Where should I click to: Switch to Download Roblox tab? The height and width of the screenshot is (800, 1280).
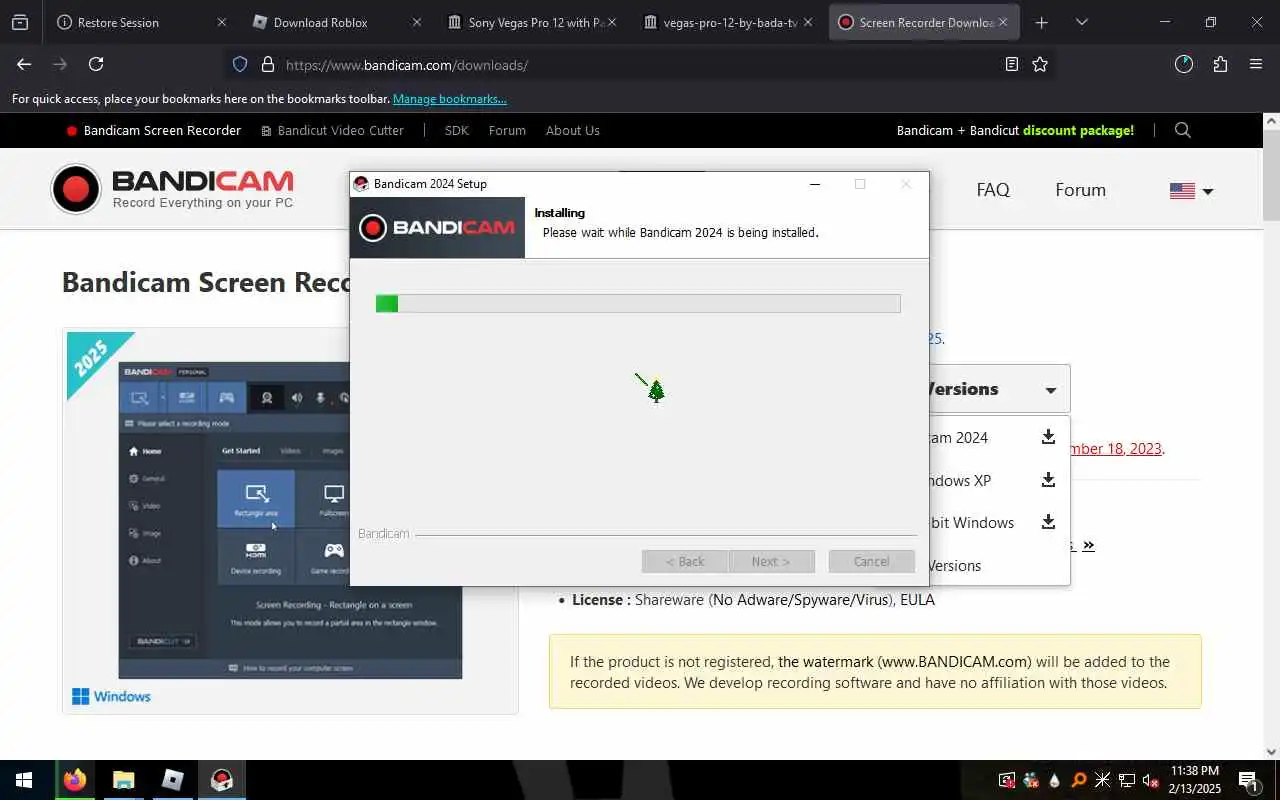(x=334, y=22)
